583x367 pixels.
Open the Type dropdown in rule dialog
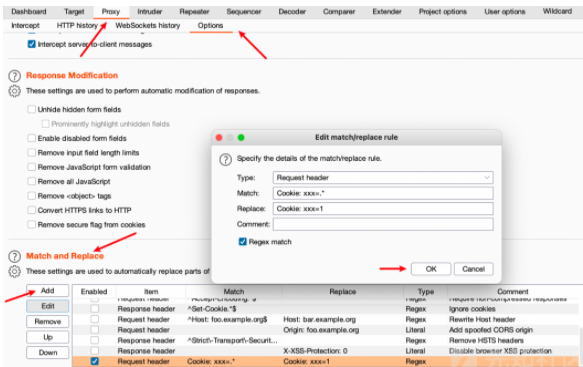[383, 177]
